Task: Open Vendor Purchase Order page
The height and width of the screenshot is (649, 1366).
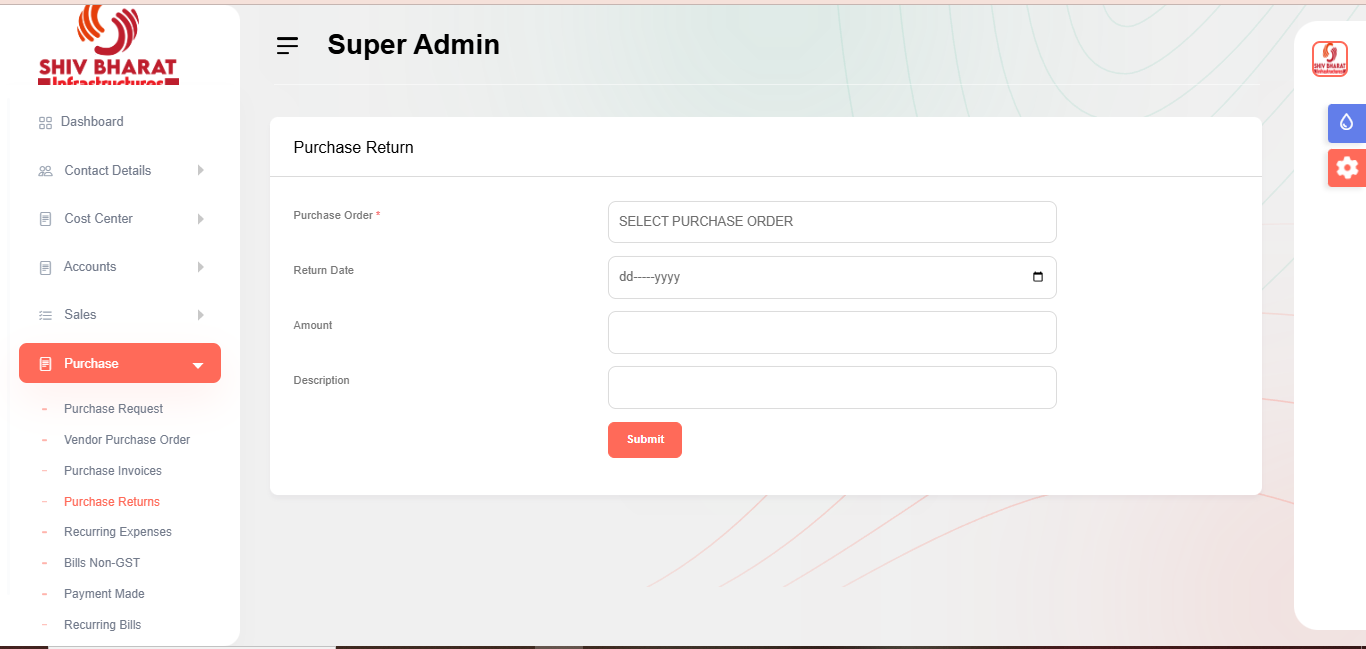Action: coord(127,440)
